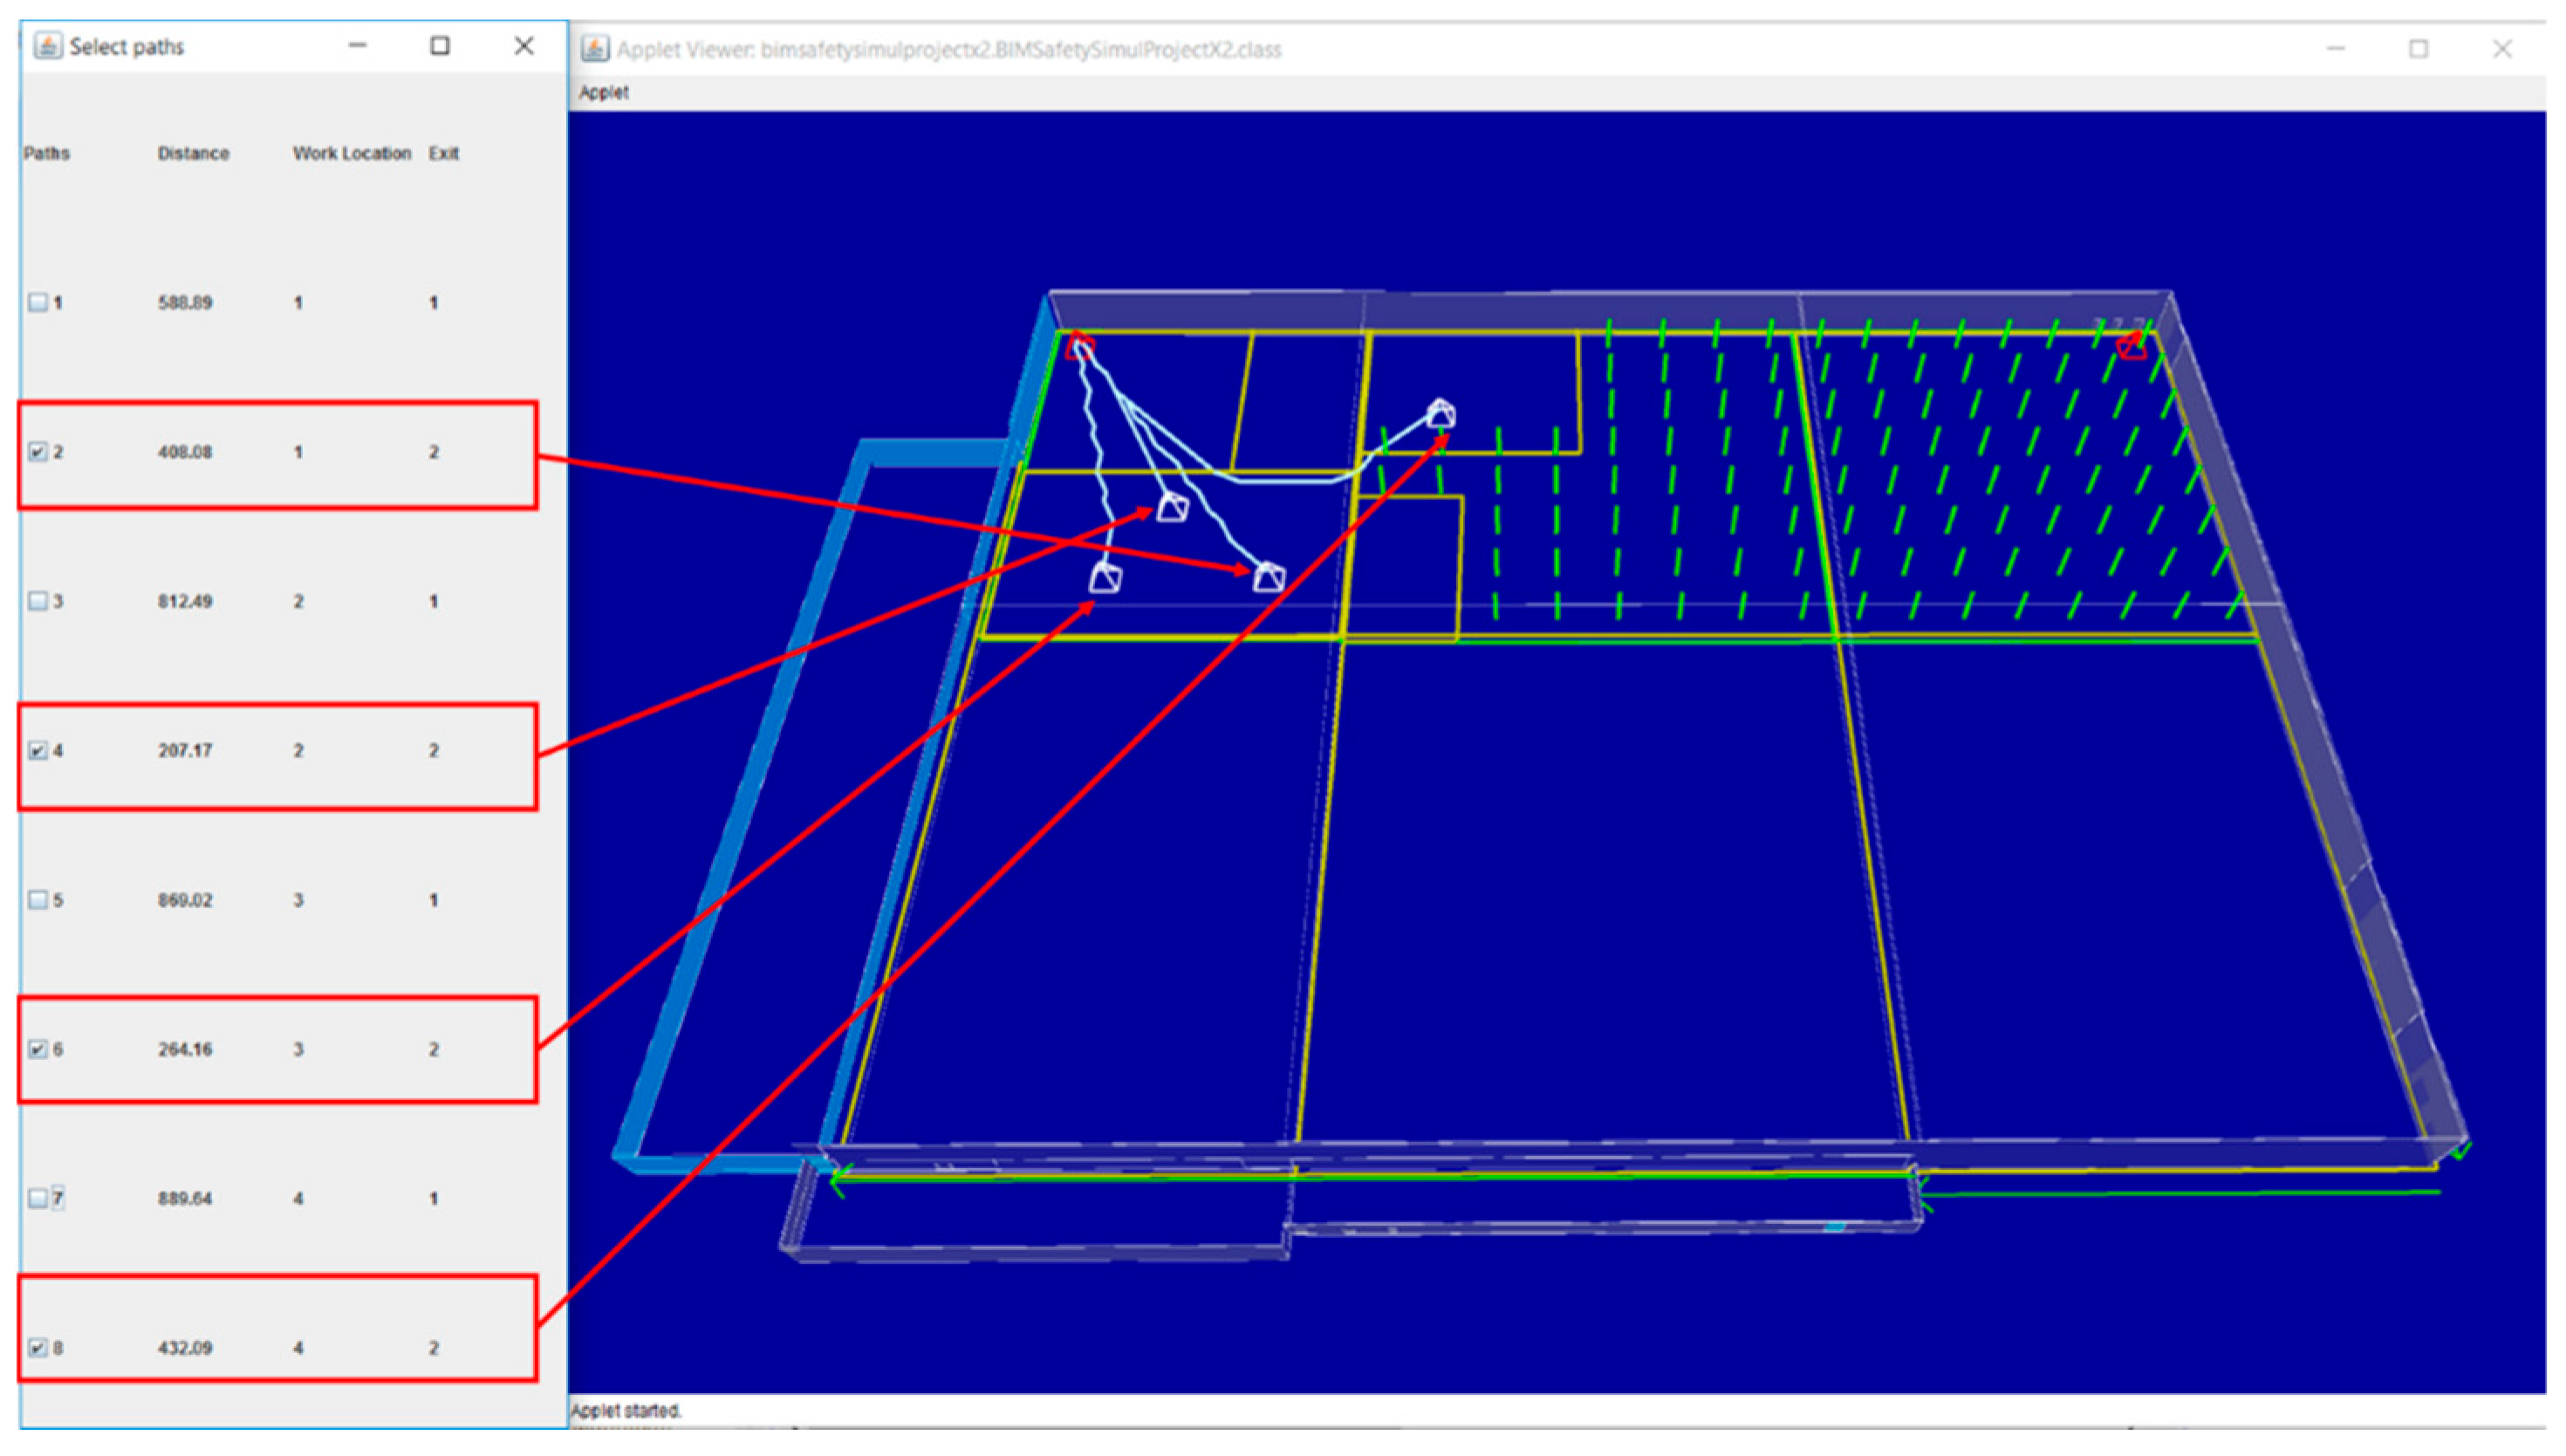The image size is (2566, 1456).
Task: Click the Java icon in Select paths window
Action: click(47, 46)
